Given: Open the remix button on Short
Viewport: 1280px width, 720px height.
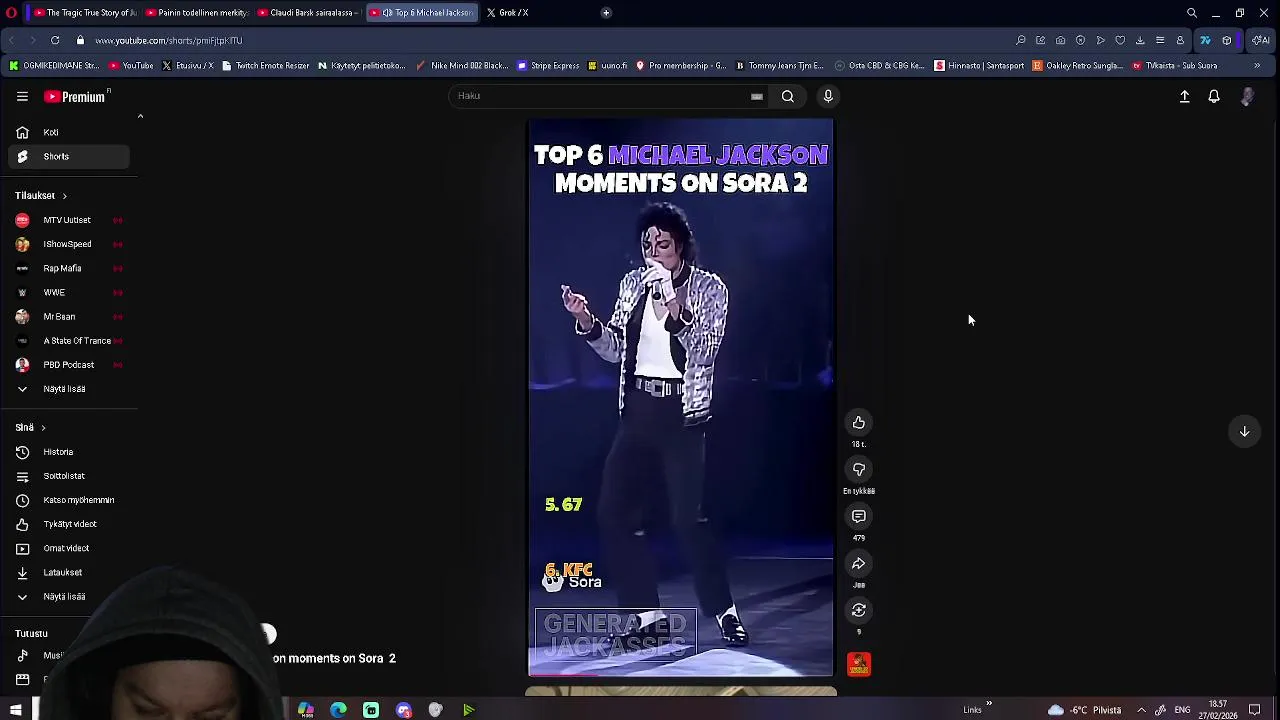Looking at the screenshot, I should pyautogui.click(x=859, y=610).
